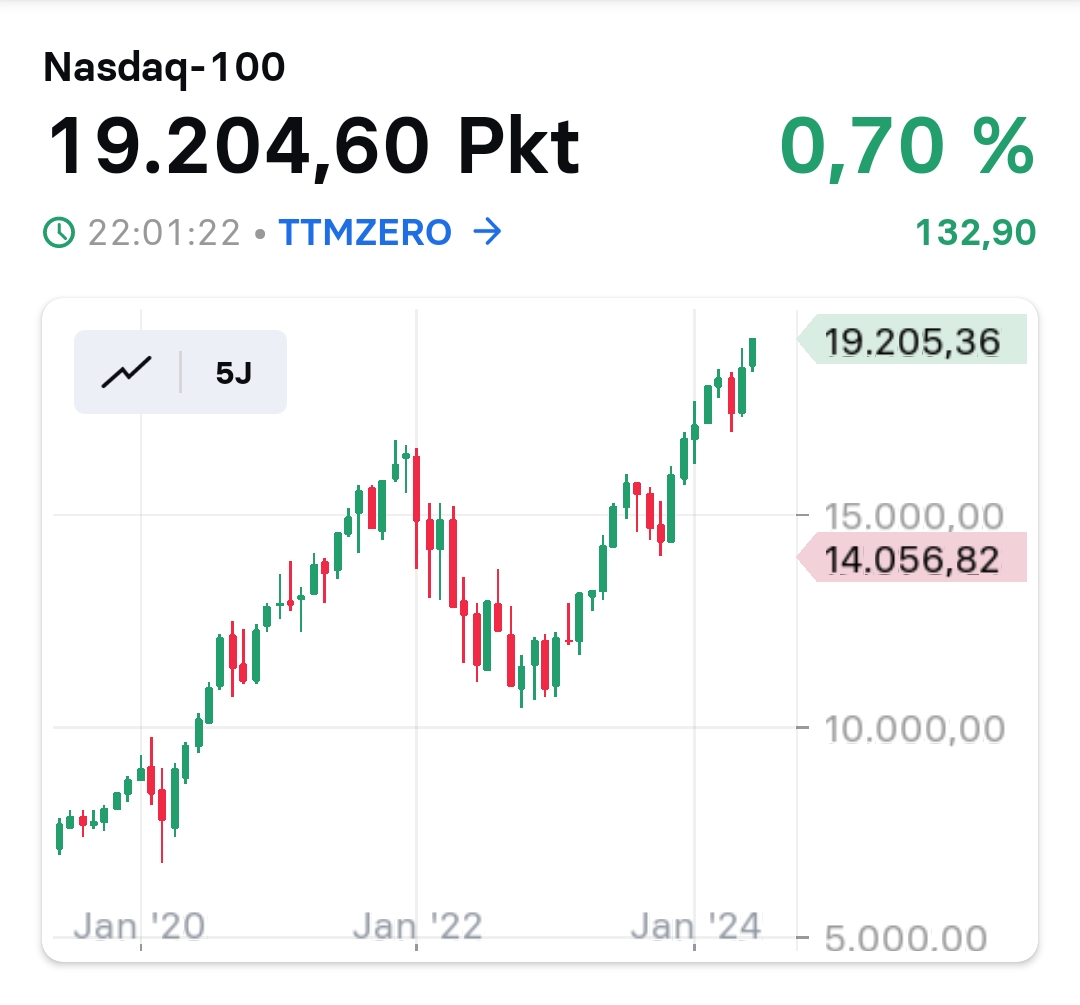Click the 22:01:22 timestamp
The height and width of the screenshot is (1005, 1080).
tap(164, 233)
